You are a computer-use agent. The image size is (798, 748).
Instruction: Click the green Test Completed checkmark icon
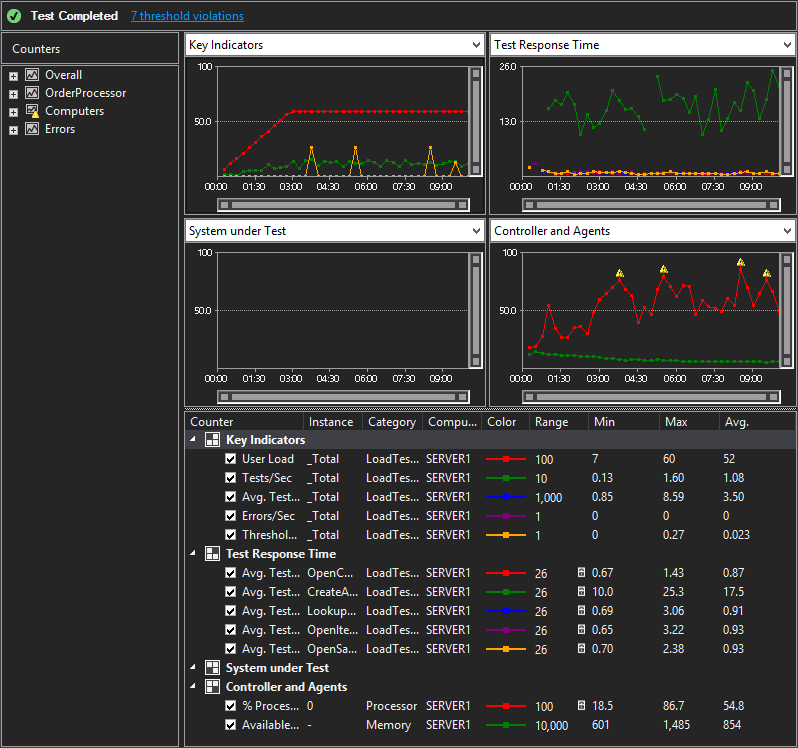point(14,16)
